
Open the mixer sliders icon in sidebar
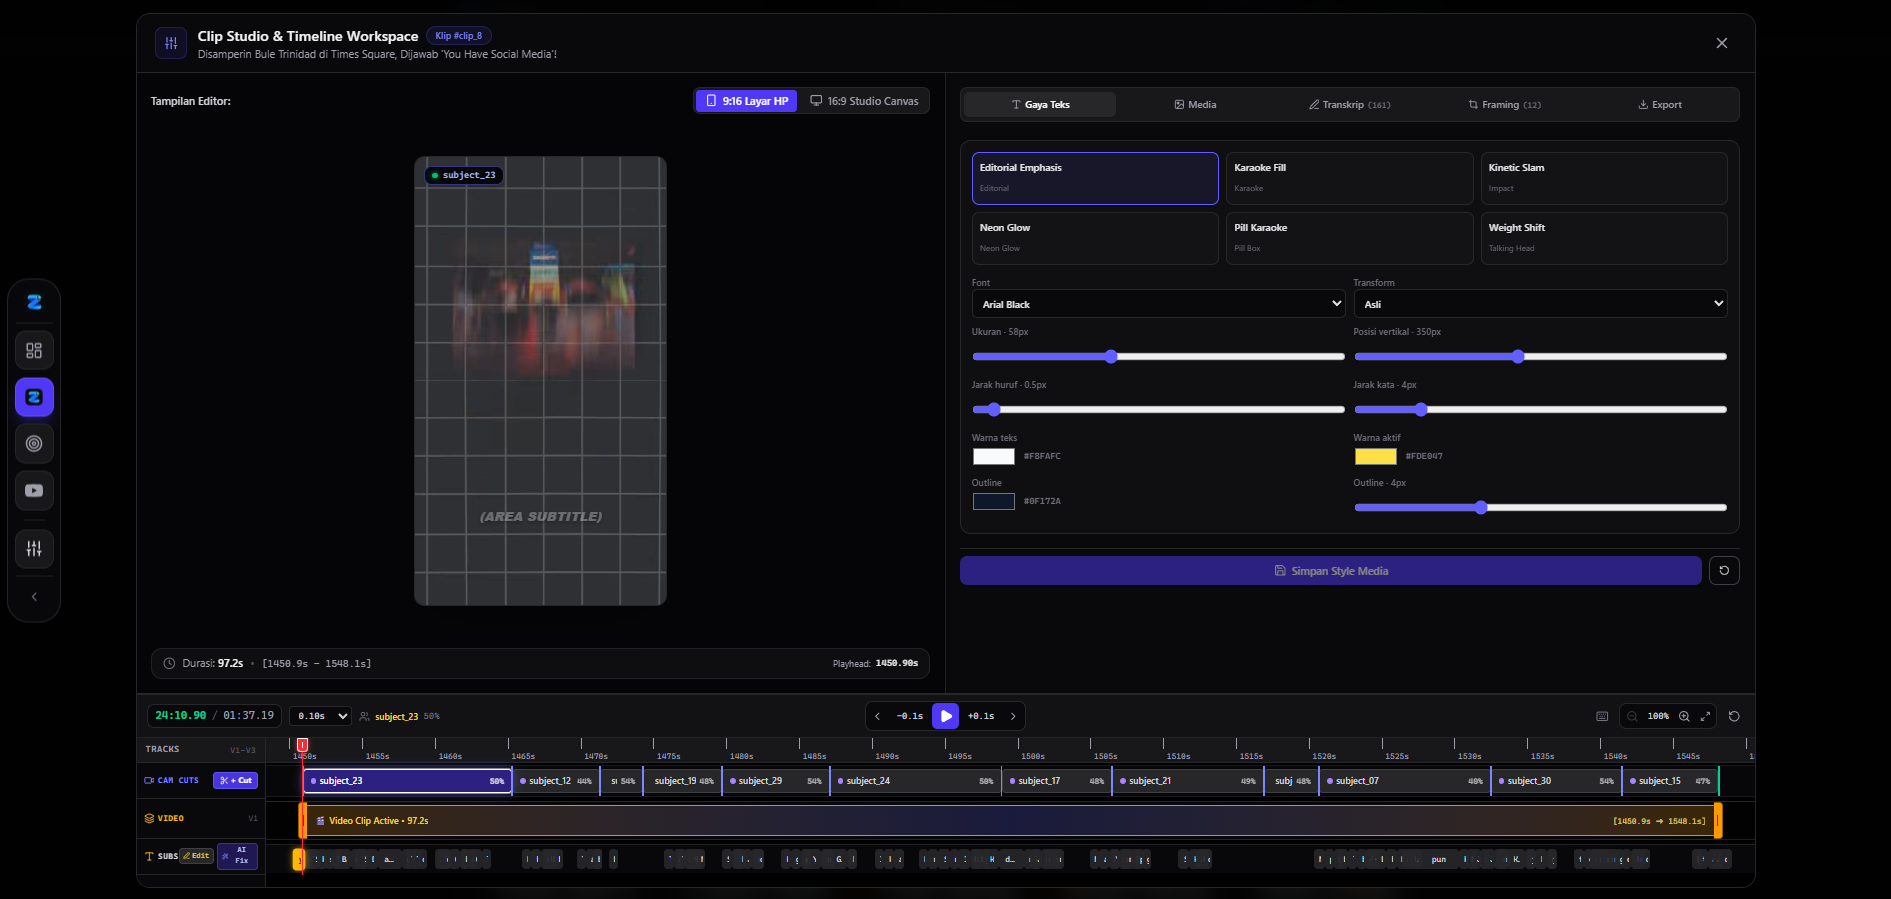coord(34,549)
